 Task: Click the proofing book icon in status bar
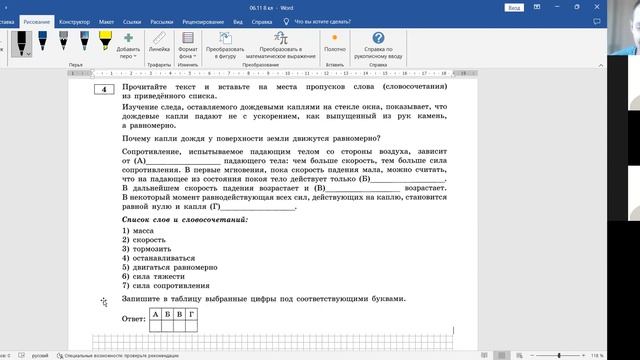22,356
